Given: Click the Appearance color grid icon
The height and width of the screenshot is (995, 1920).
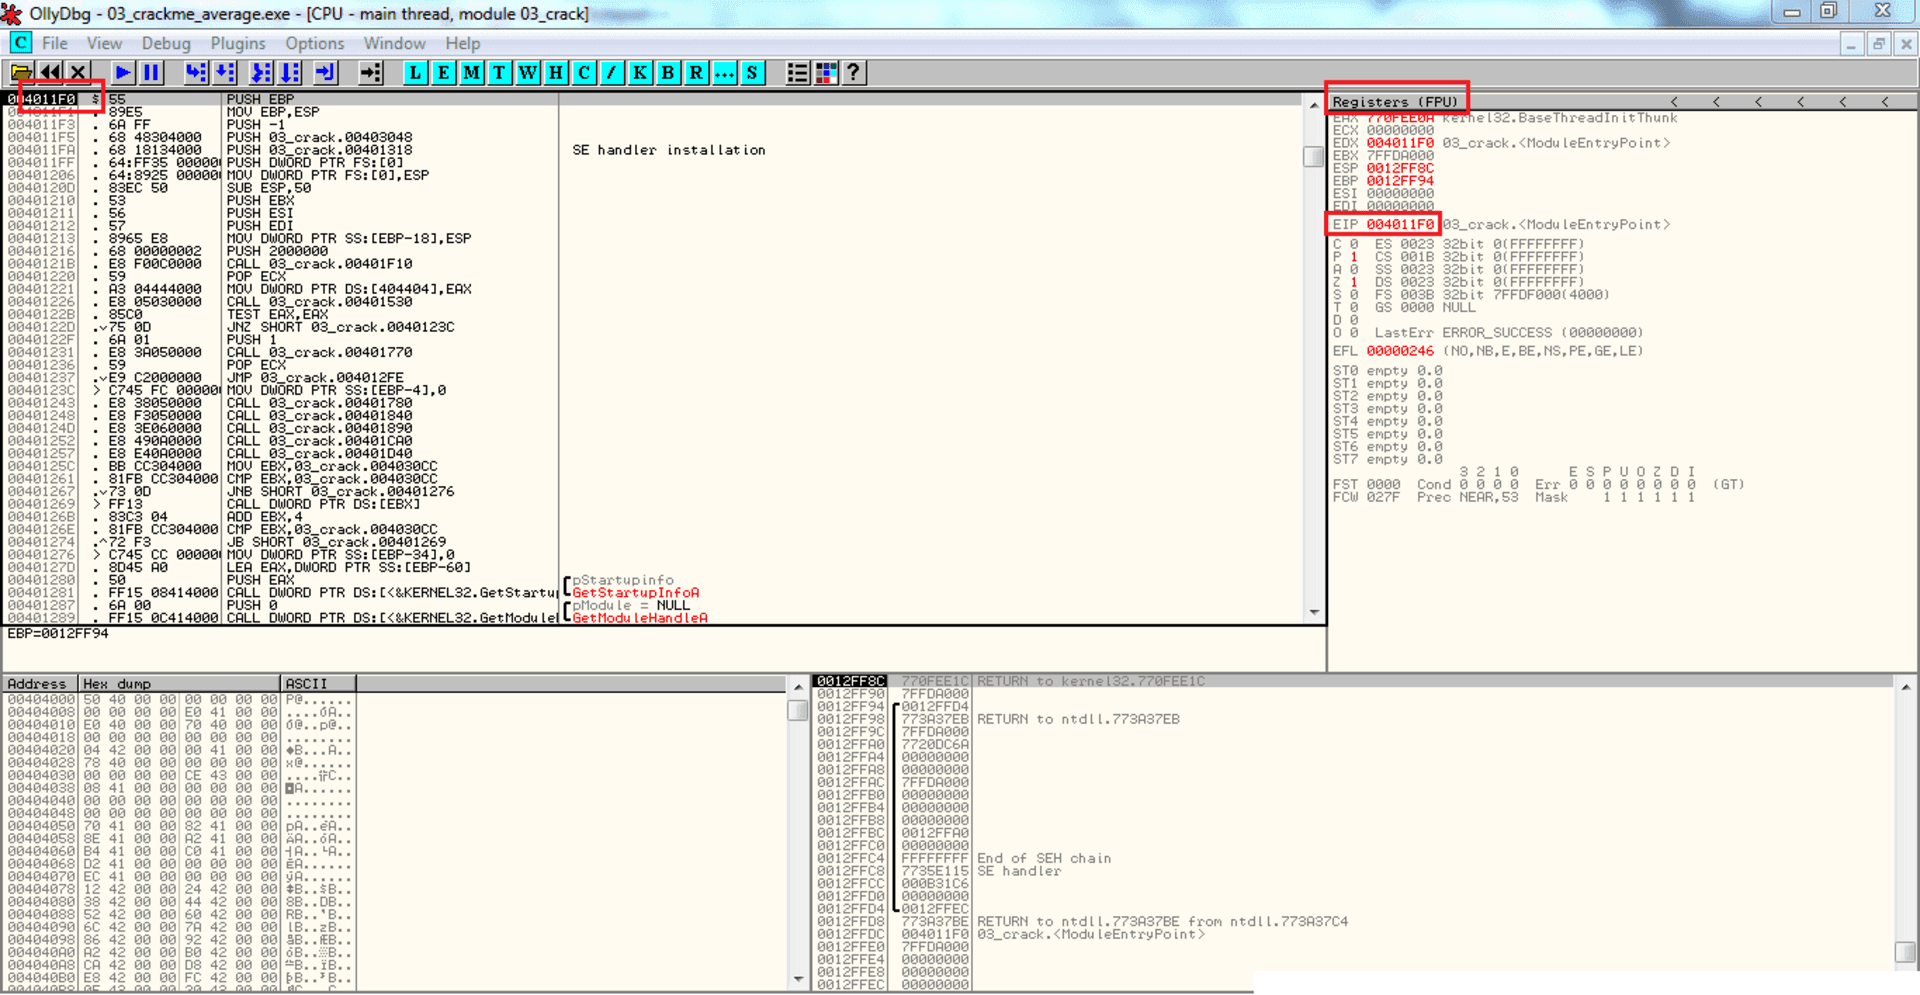Looking at the screenshot, I should click(x=826, y=73).
